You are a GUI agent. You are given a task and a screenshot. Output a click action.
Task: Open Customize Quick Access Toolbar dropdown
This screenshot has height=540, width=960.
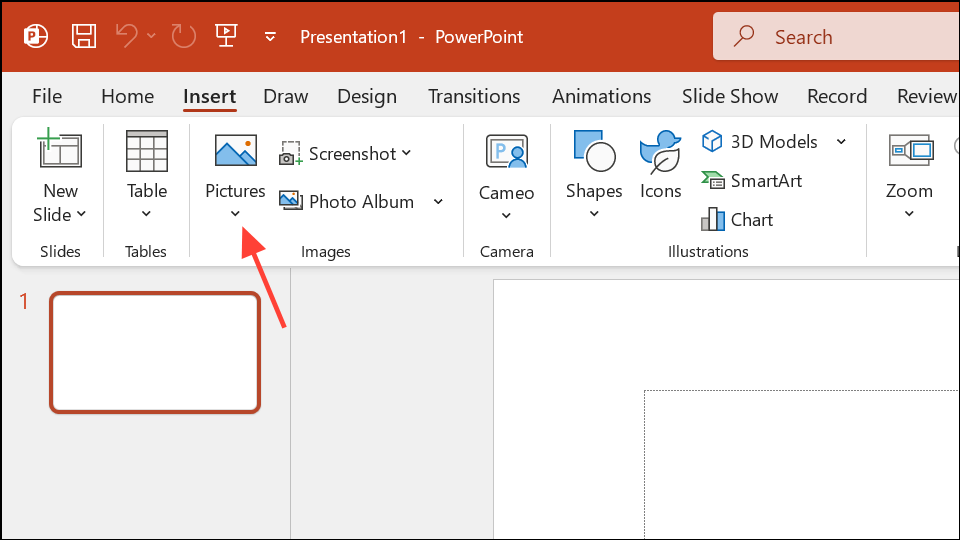[270, 37]
